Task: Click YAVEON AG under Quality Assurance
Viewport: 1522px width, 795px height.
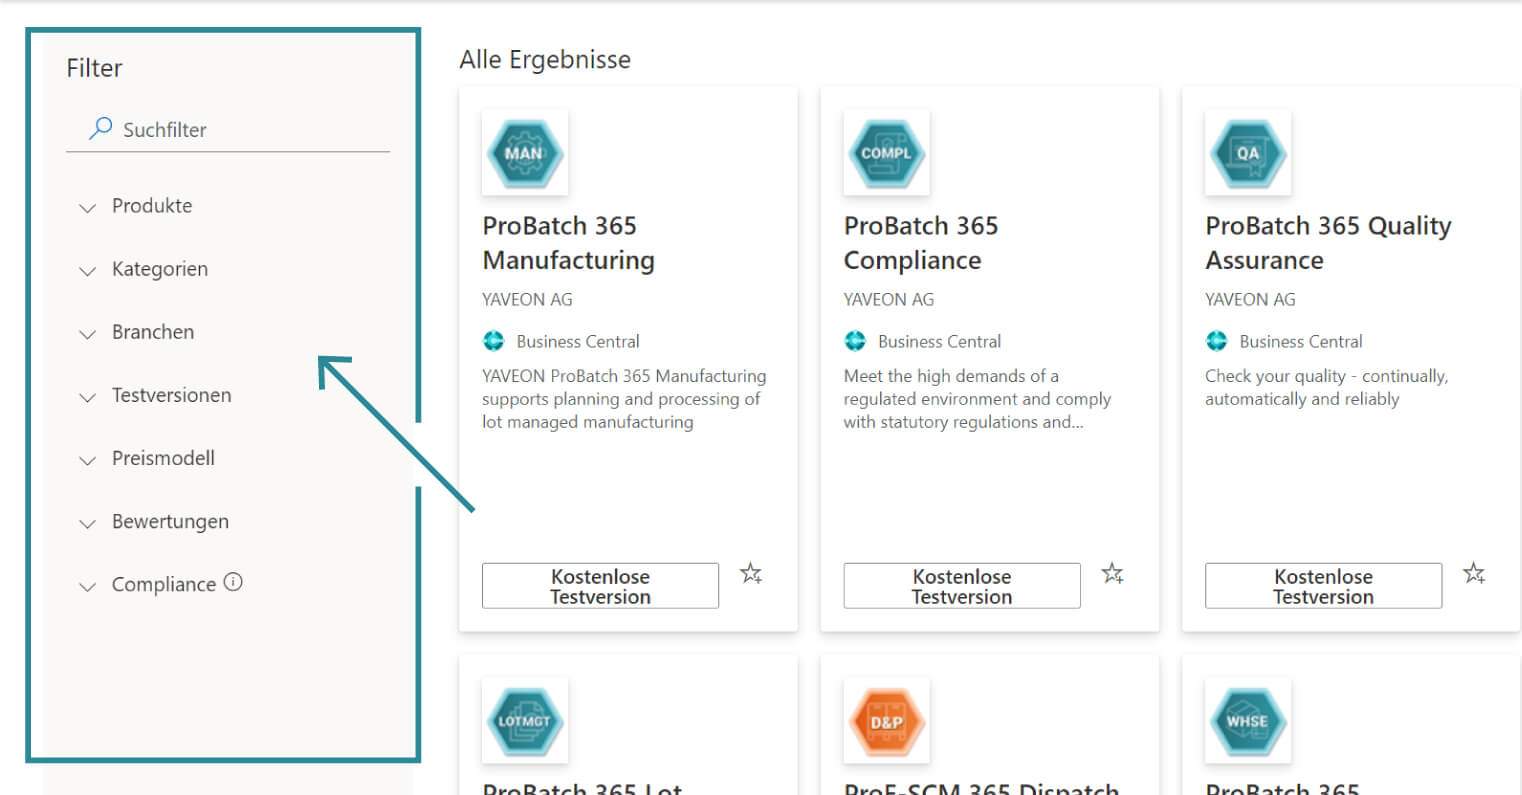Action: [x=1250, y=299]
